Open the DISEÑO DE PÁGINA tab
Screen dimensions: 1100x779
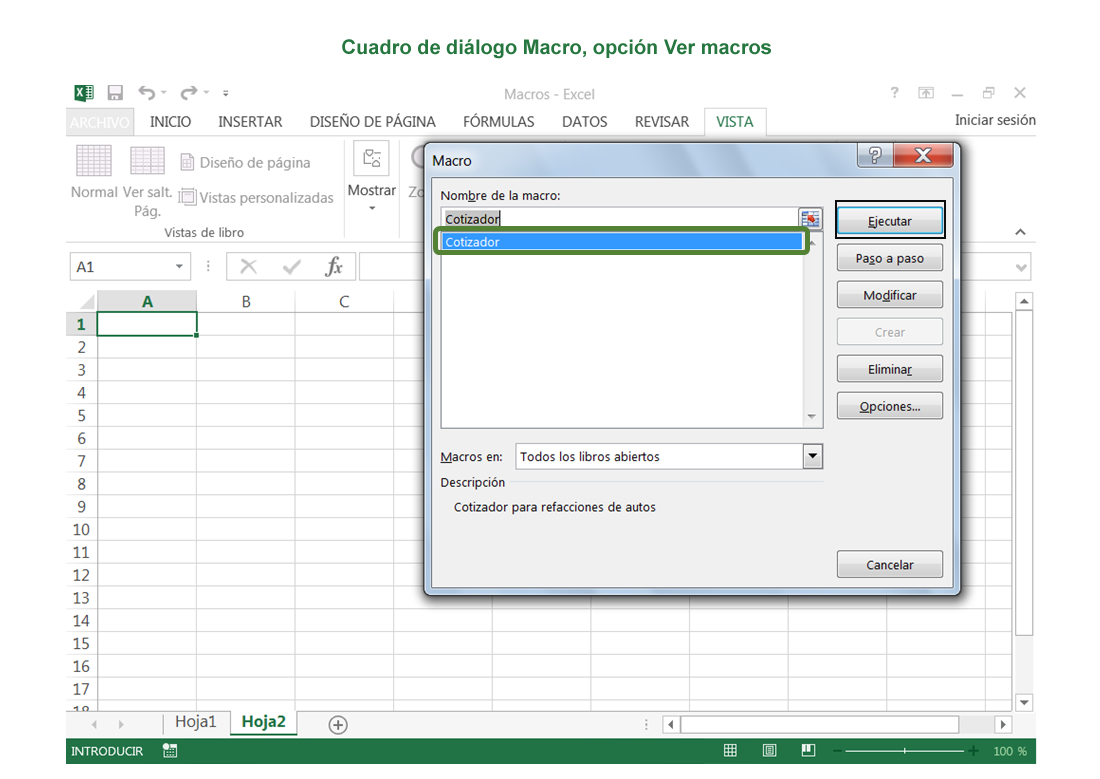[x=373, y=122]
